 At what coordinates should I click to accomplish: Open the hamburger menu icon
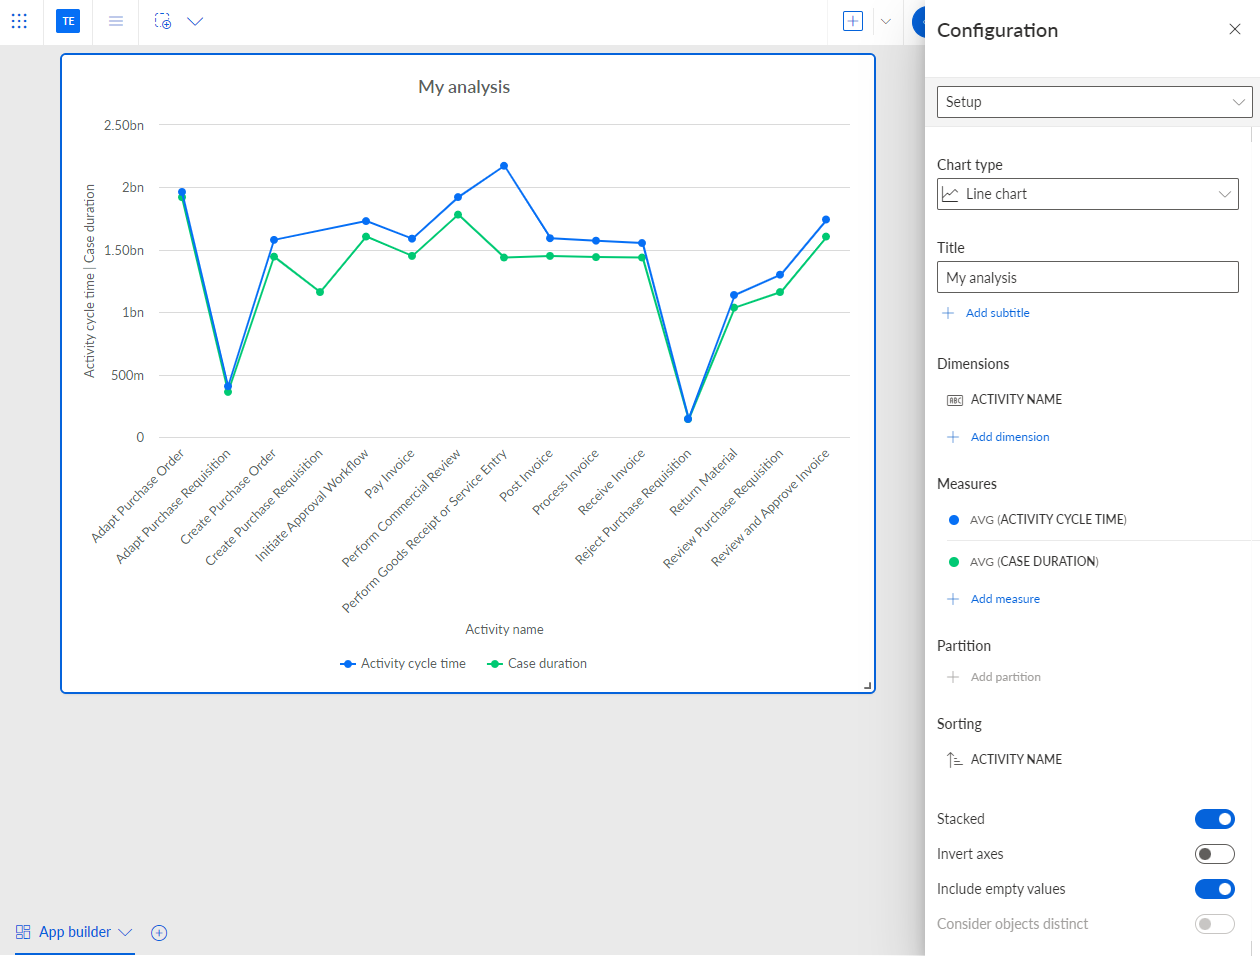tap(116, 21)
